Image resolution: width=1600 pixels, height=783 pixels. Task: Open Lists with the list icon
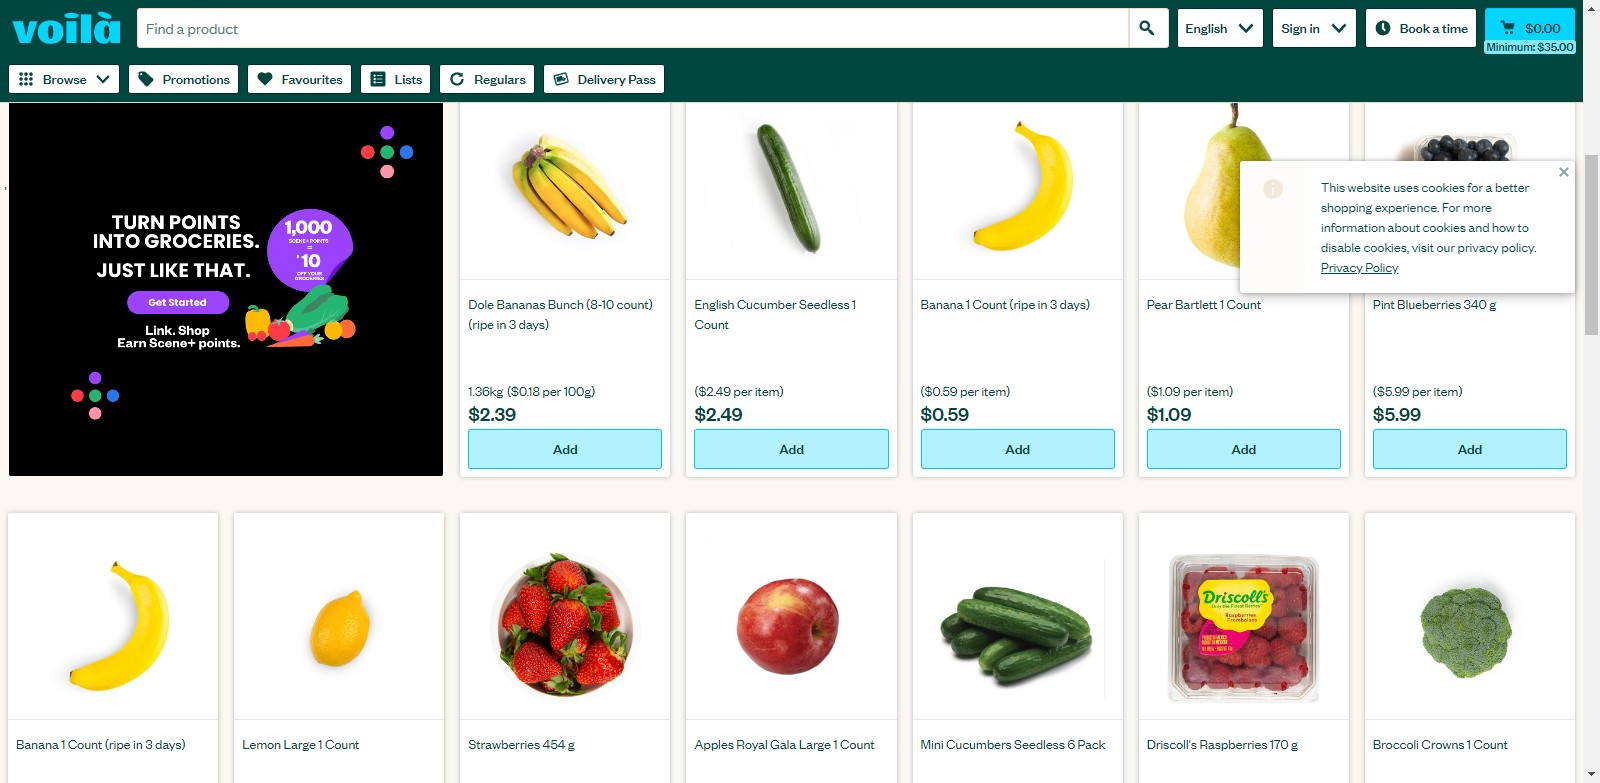(x=395, y=79)
